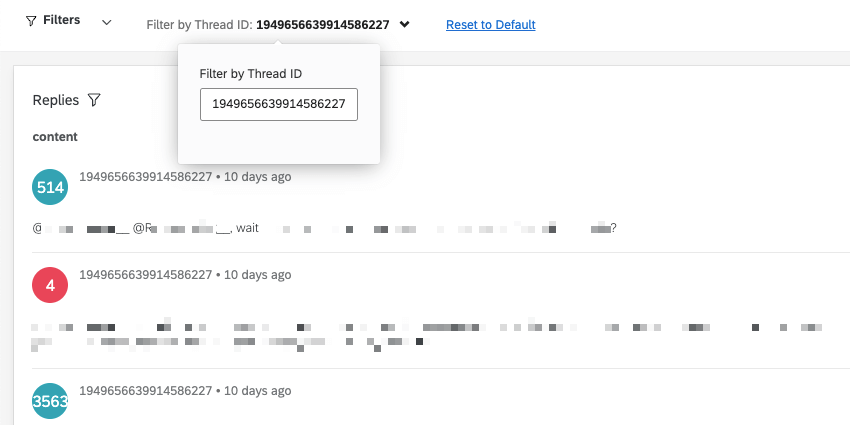The height and width of the screenshot is (425, 850).
Task: Click the teal 514 avatar
Action: tap(50, 187)
